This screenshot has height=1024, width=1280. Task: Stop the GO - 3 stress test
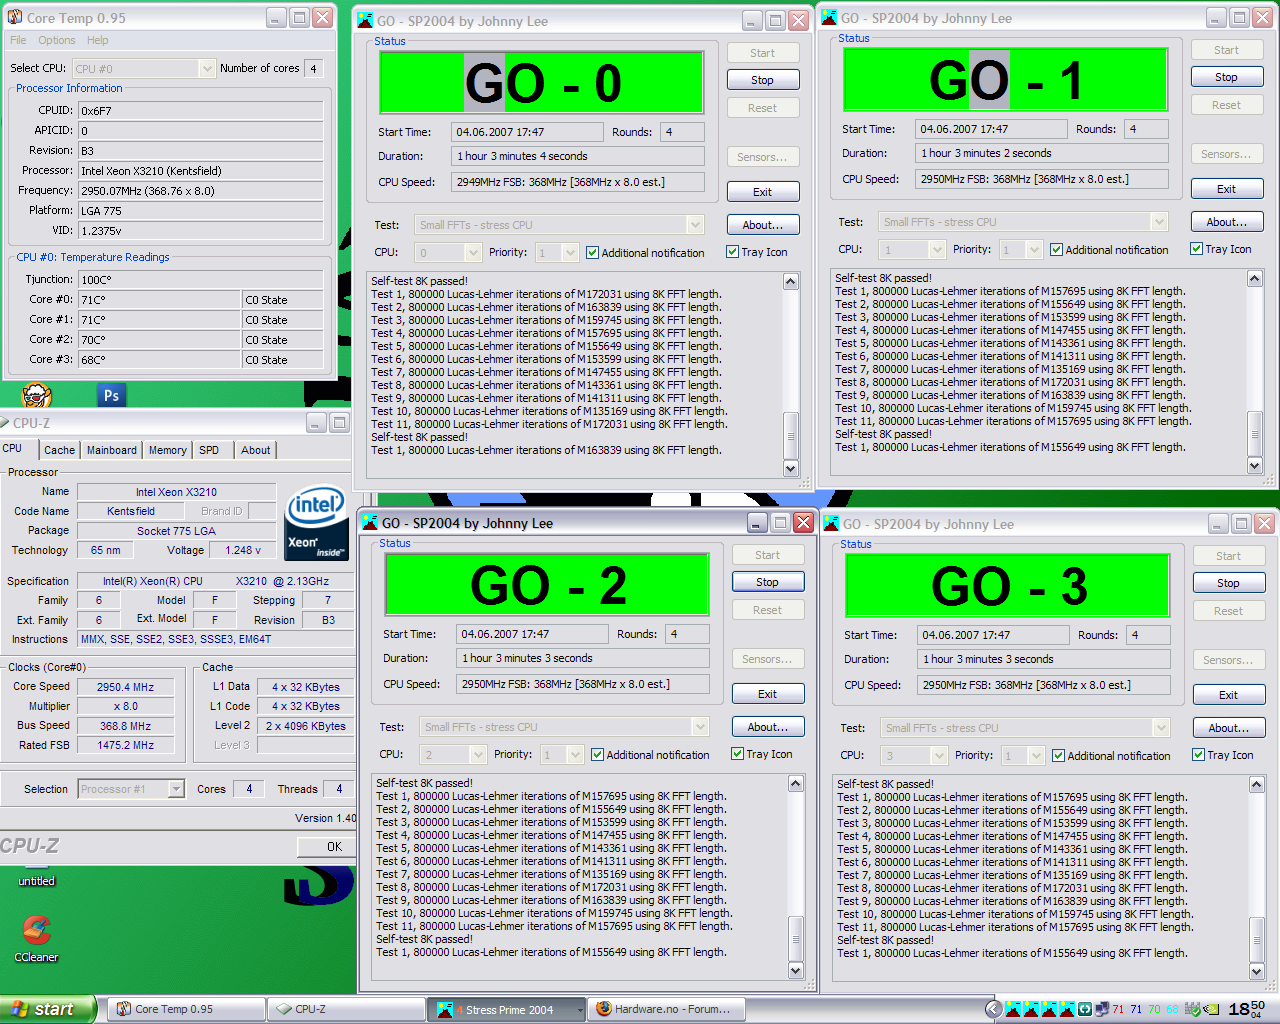tap(1228, 583)
